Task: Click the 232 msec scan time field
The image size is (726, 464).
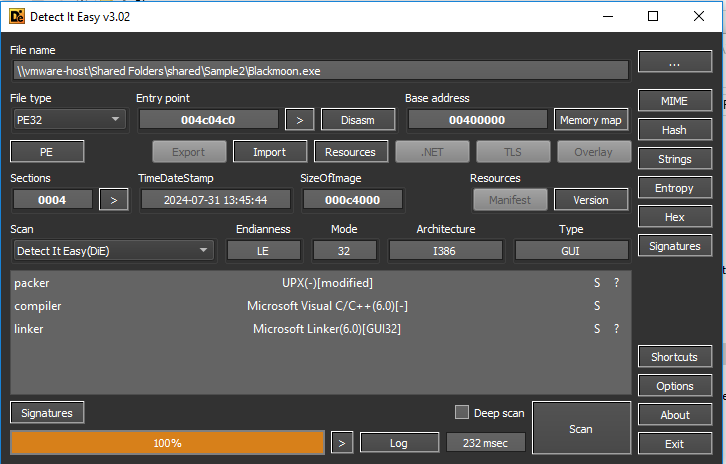Action: (x=486, y=443)
